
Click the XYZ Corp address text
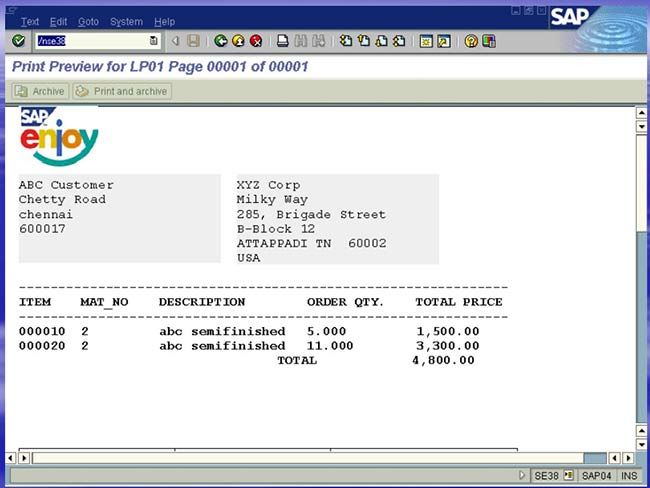click(311, 221)
